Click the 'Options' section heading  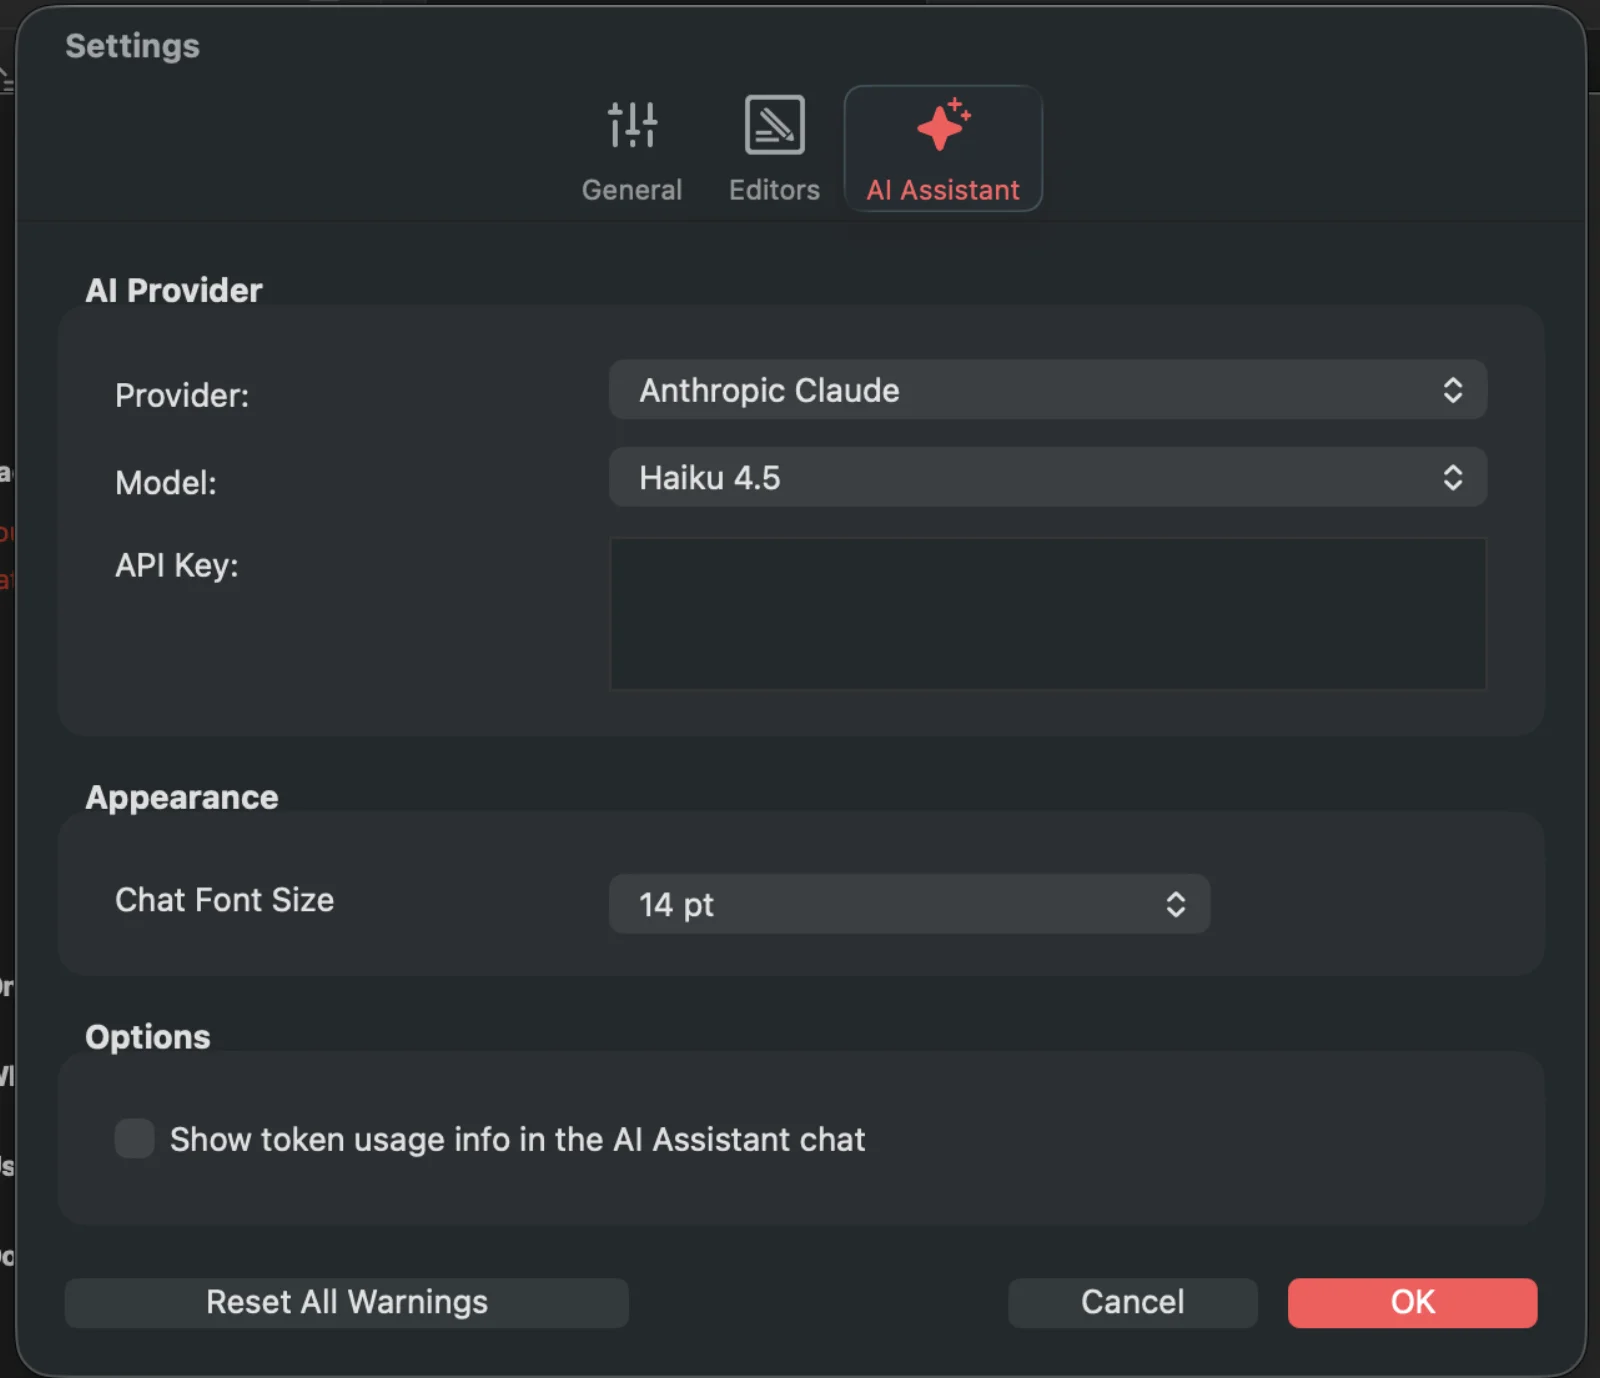click(148, 1037)
